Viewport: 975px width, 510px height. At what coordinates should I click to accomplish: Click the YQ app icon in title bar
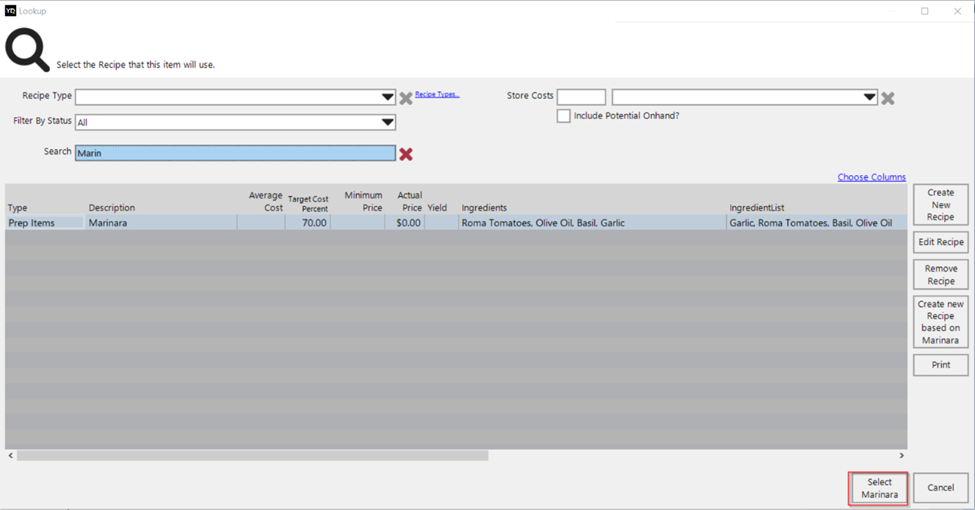coord(10,11)
